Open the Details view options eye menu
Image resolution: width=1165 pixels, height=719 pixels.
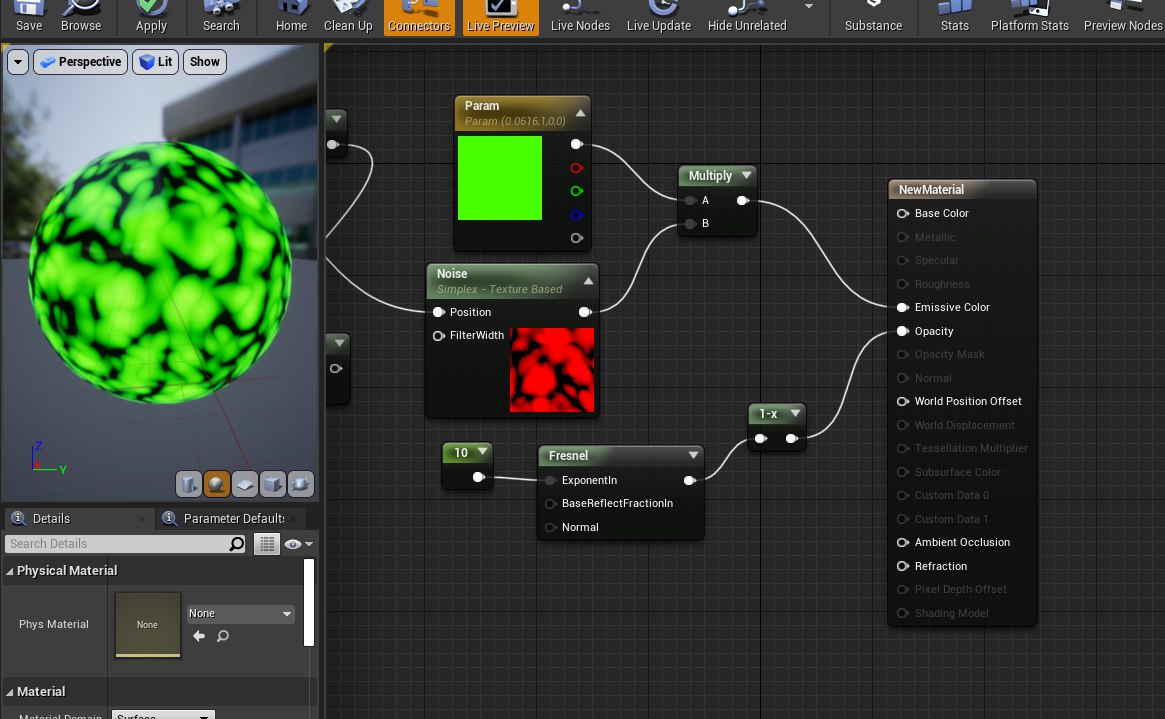(x=299, y=544)
